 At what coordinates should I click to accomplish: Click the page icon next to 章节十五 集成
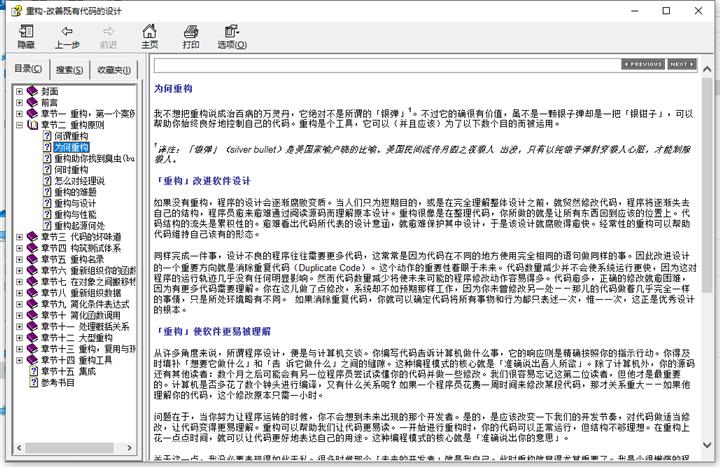(x=34, y=371)
